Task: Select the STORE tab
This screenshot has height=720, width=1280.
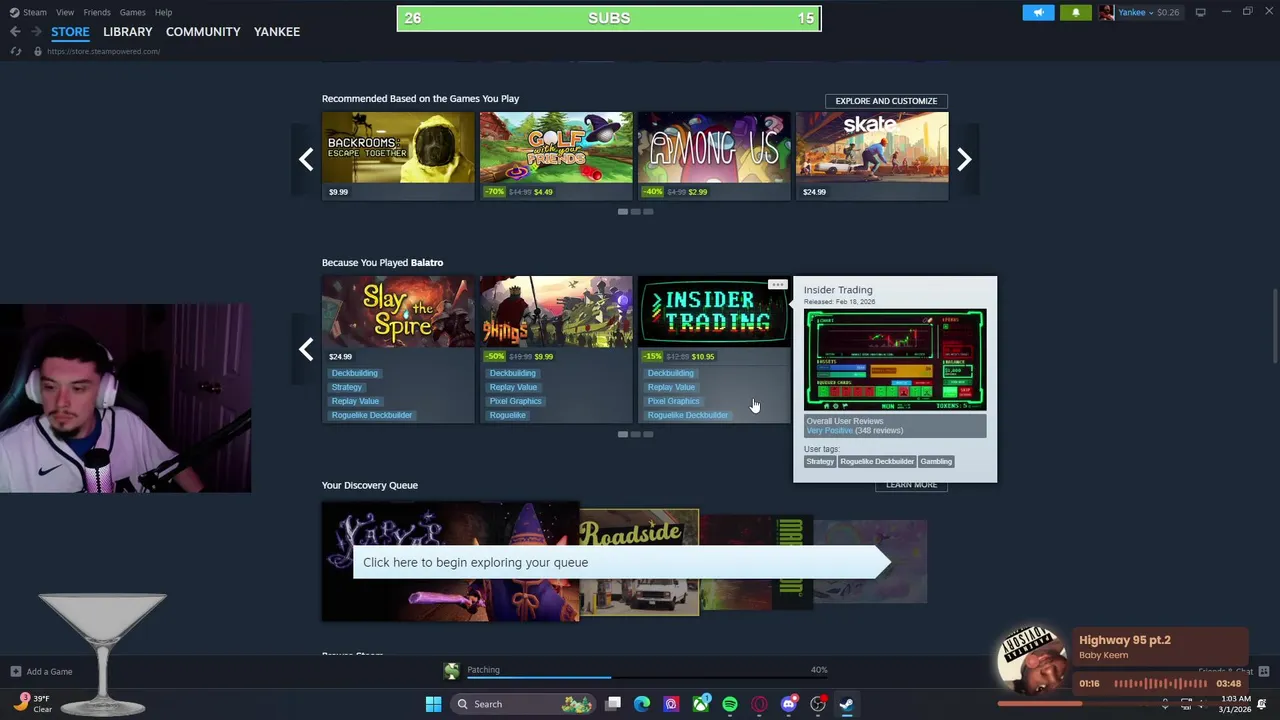Action: 70,32
